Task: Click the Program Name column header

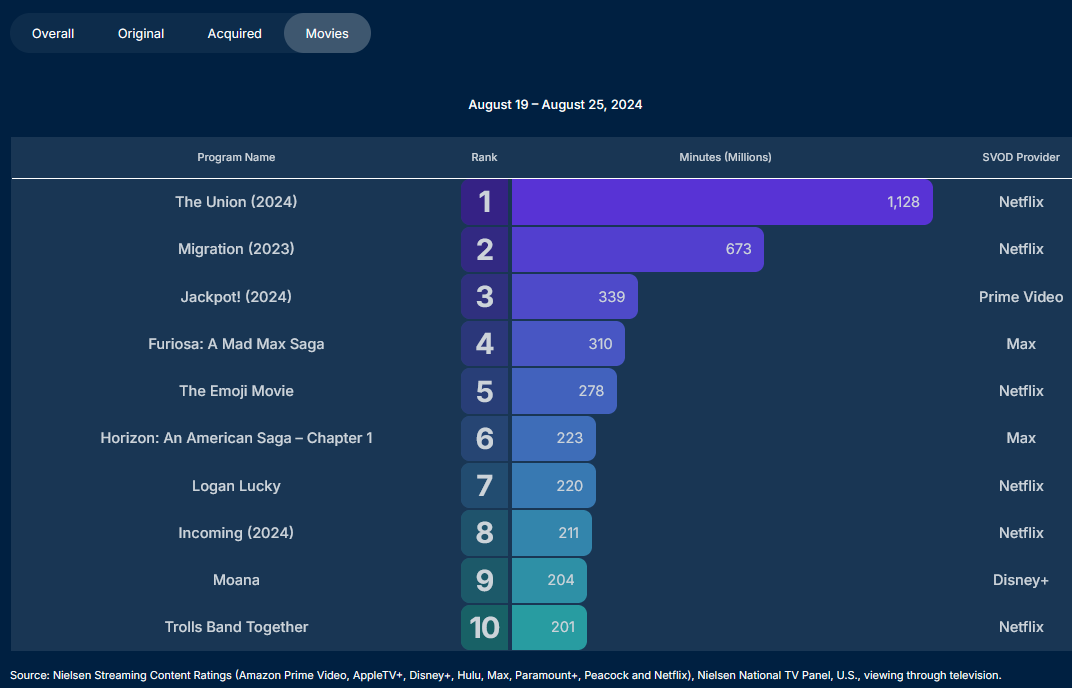Action: pos(236,157)
